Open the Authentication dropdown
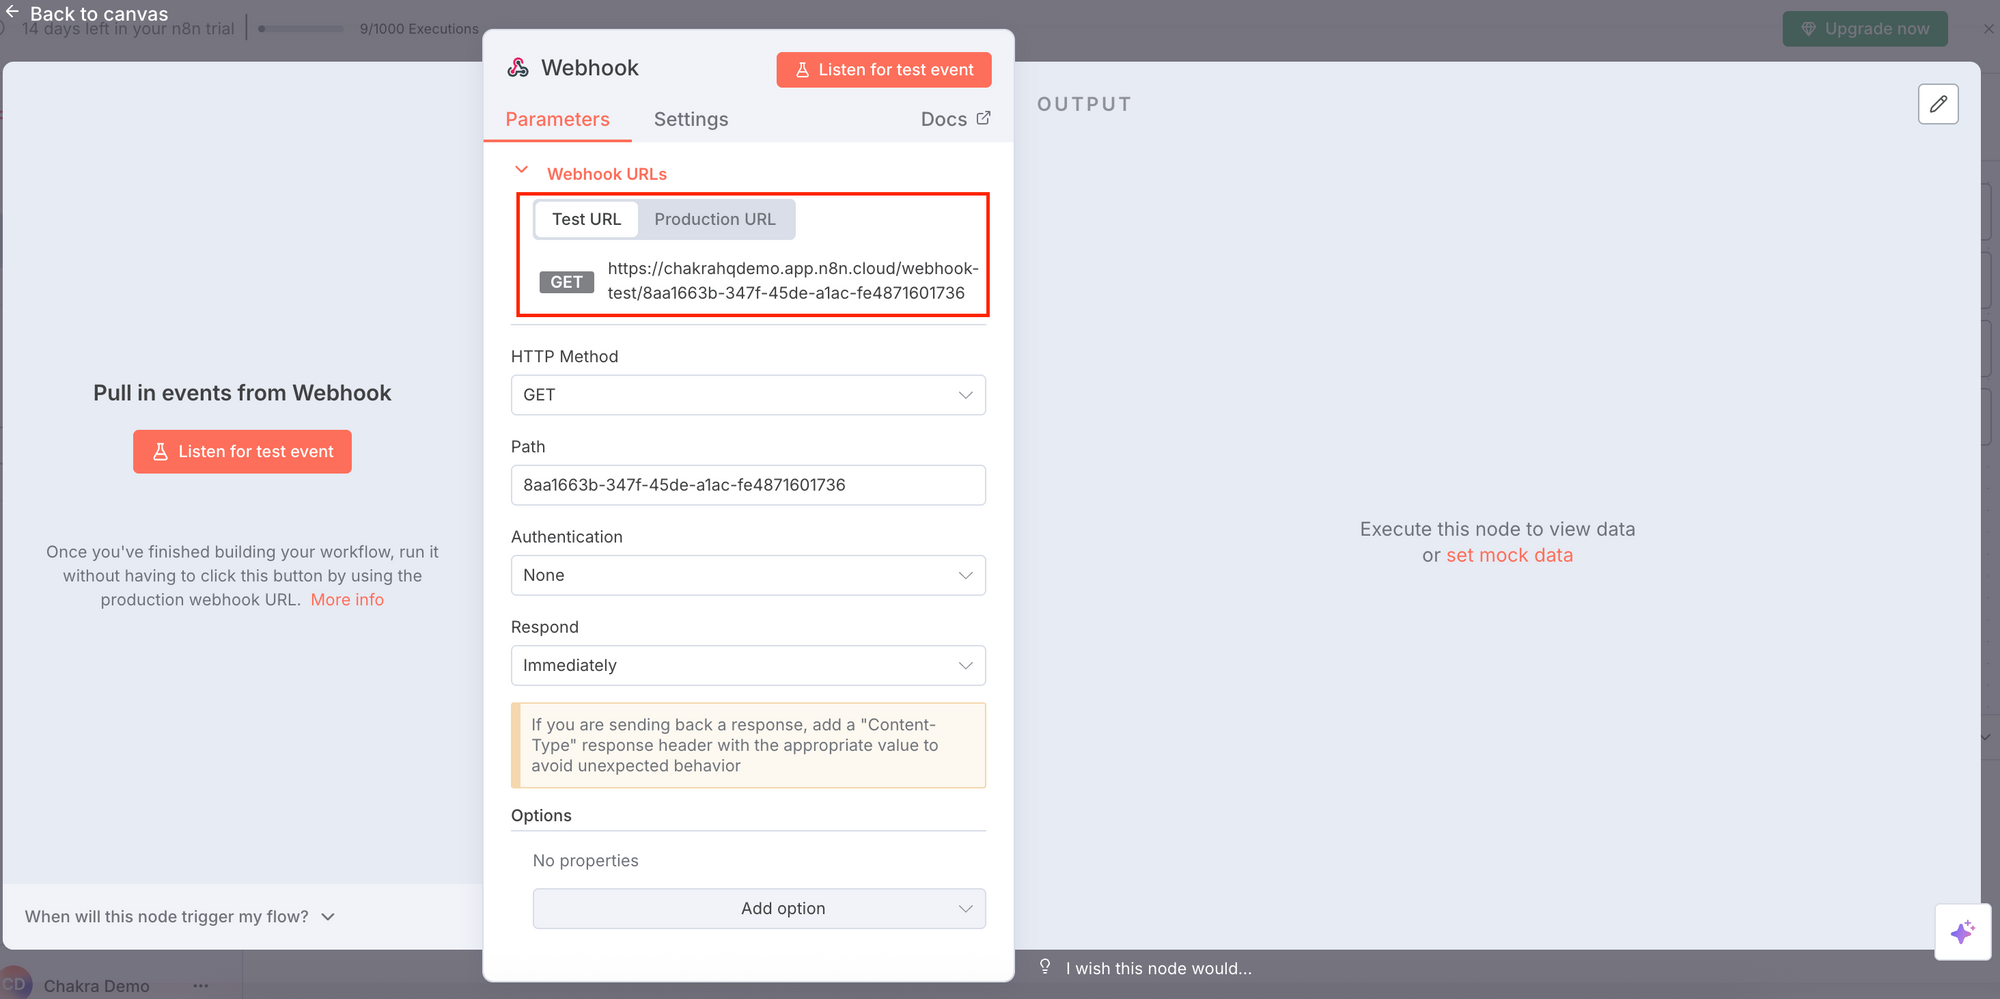The height and width of the screenshot is (999, 2000). 748,575
